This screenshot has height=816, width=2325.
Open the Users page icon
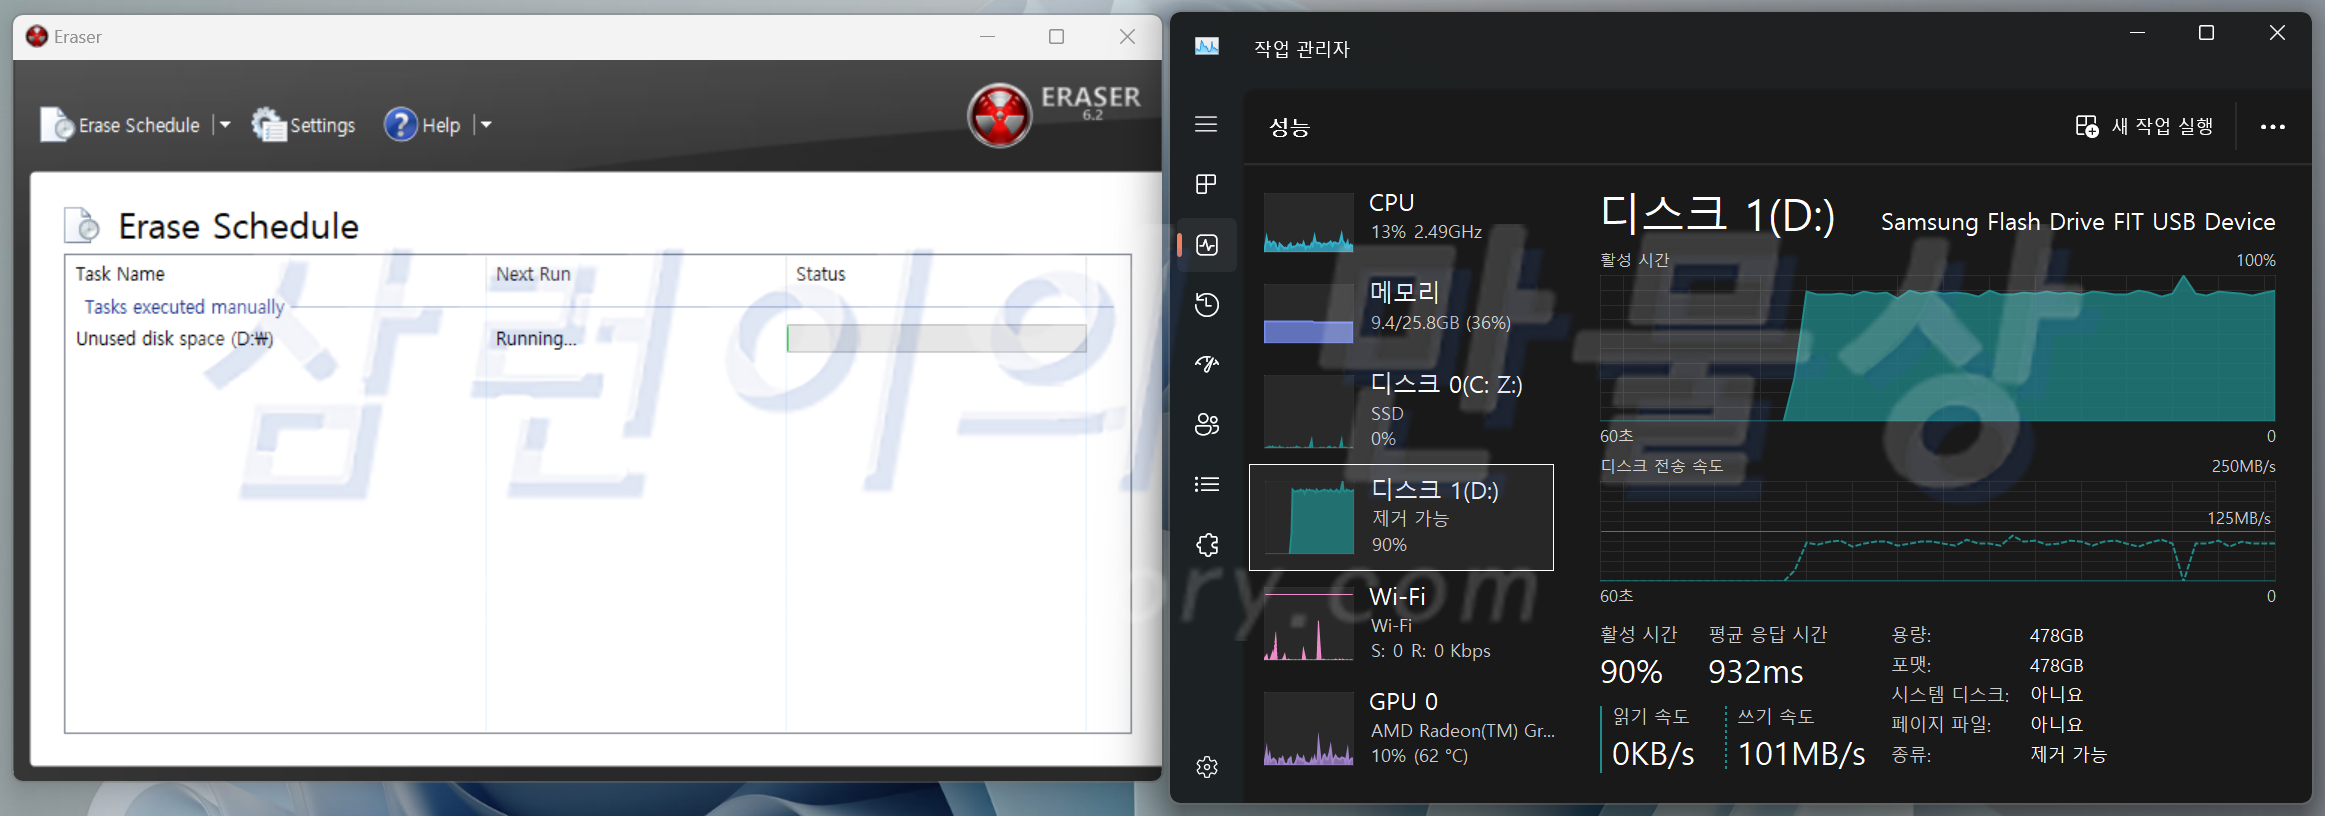coord(1206,424)
